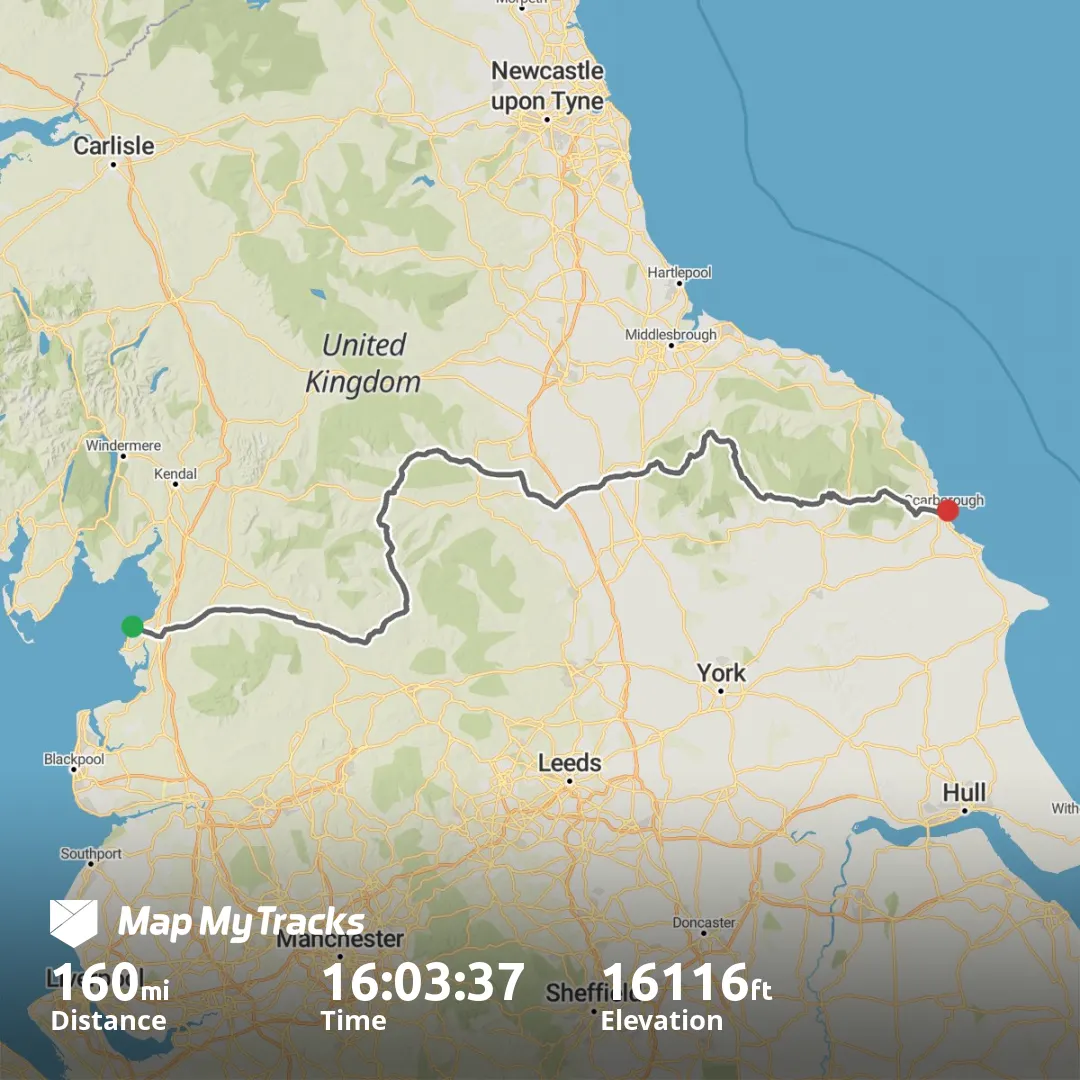Click the Map My Tracks envelope logo icon

74,923
